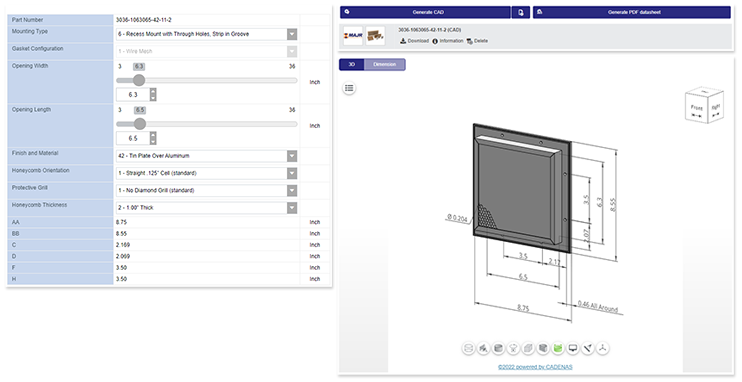Select the fullscreen monitor icon below viewer
This screenshot has width=742, height=382.
point(573,348)
